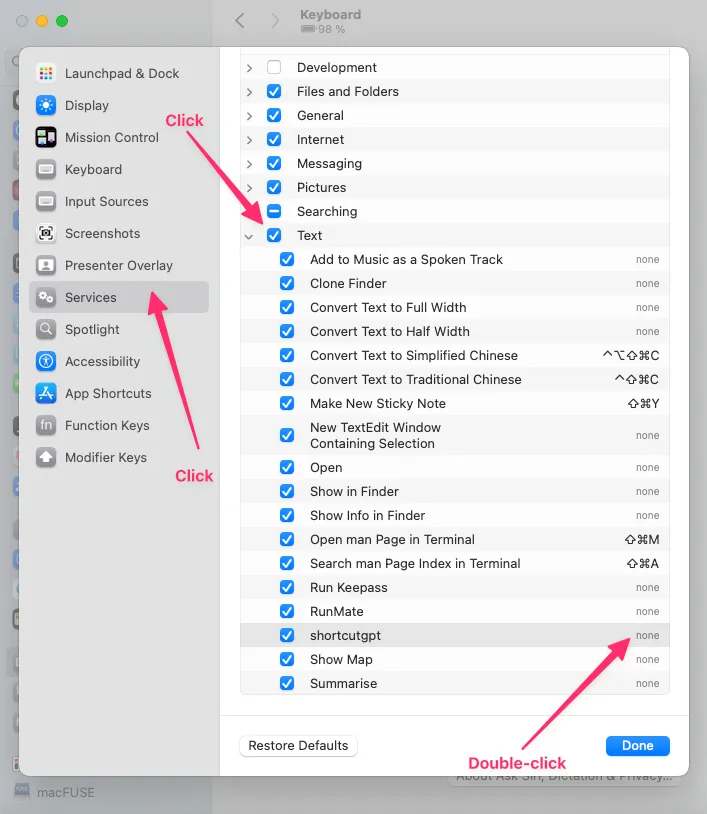Expand the Messaging group
Viewport: 707px width, 814px height.
click(x=250, y=164)
